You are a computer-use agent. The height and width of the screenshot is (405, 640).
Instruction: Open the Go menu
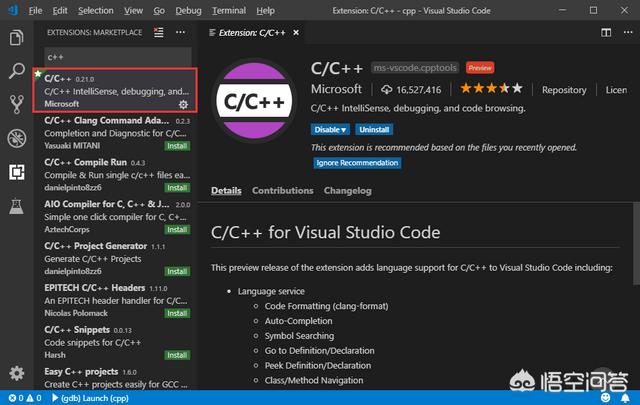(159, 11)
